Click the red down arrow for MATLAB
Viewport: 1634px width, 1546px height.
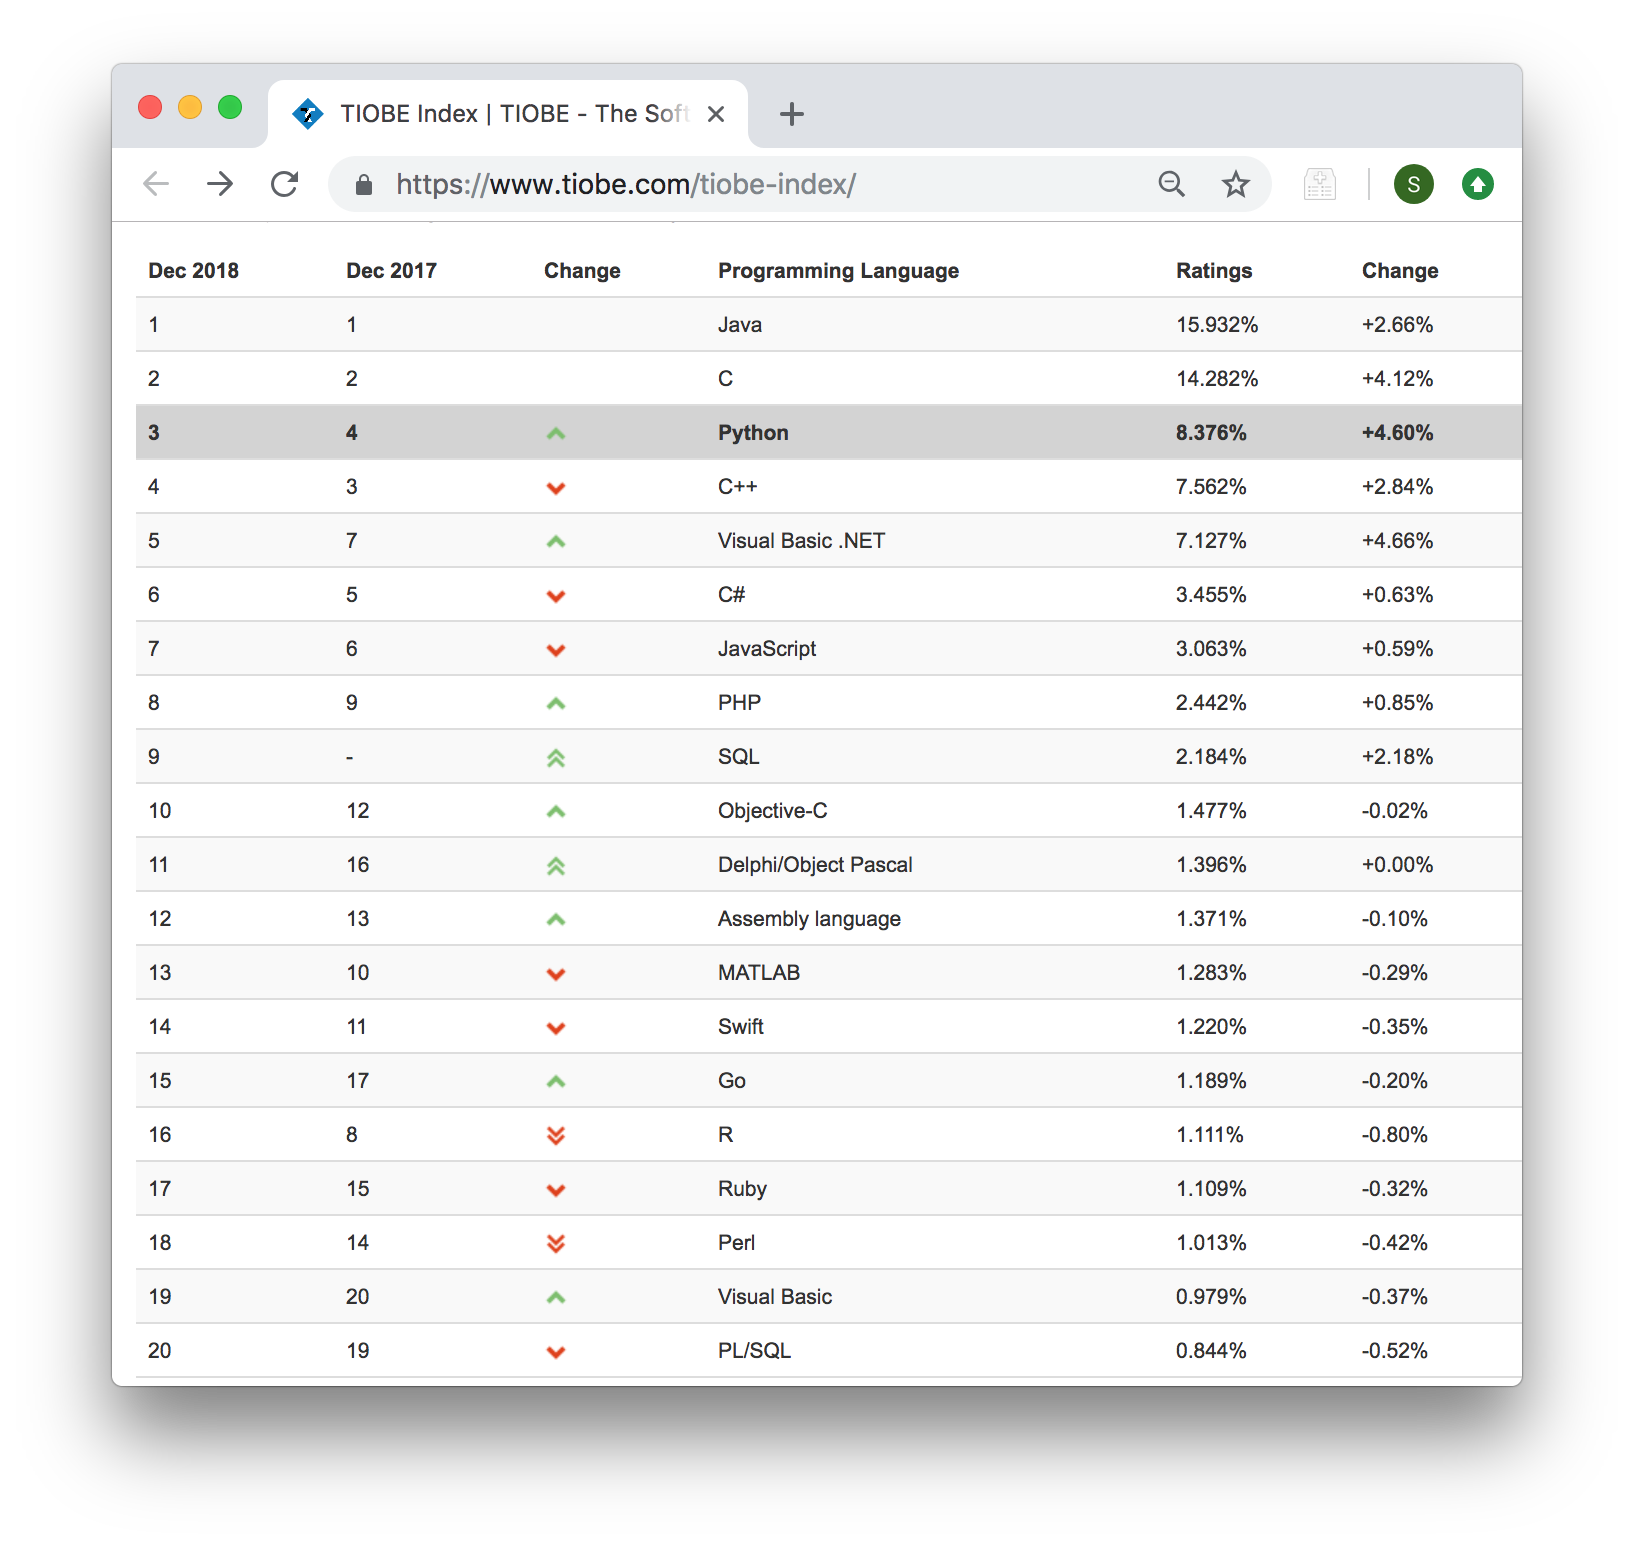click(x=556, y=974)
